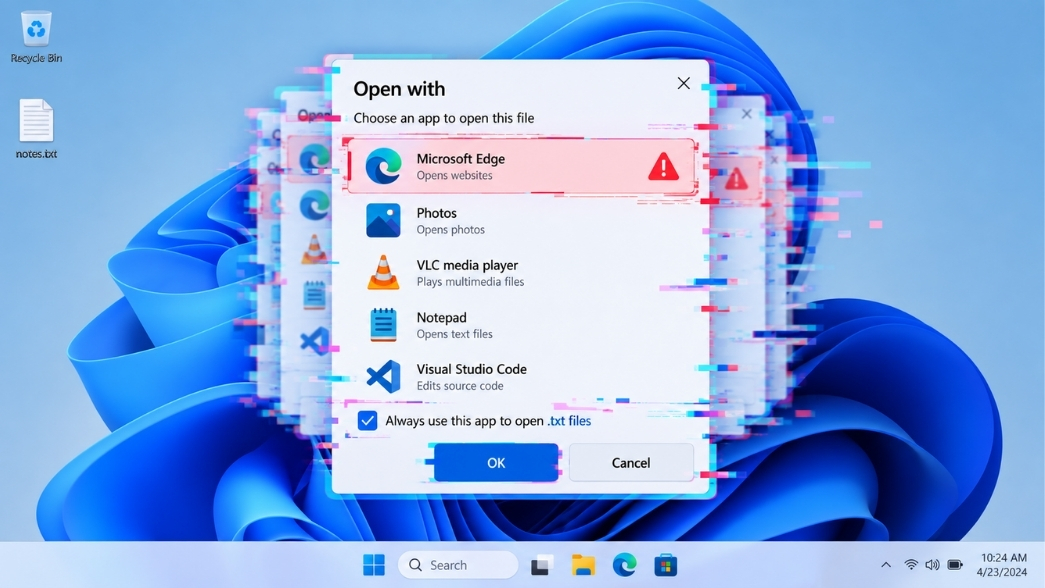This screenshot has width=1045, height=588.
Task: Open Task View from the taskbar
Action: (542, 565)
